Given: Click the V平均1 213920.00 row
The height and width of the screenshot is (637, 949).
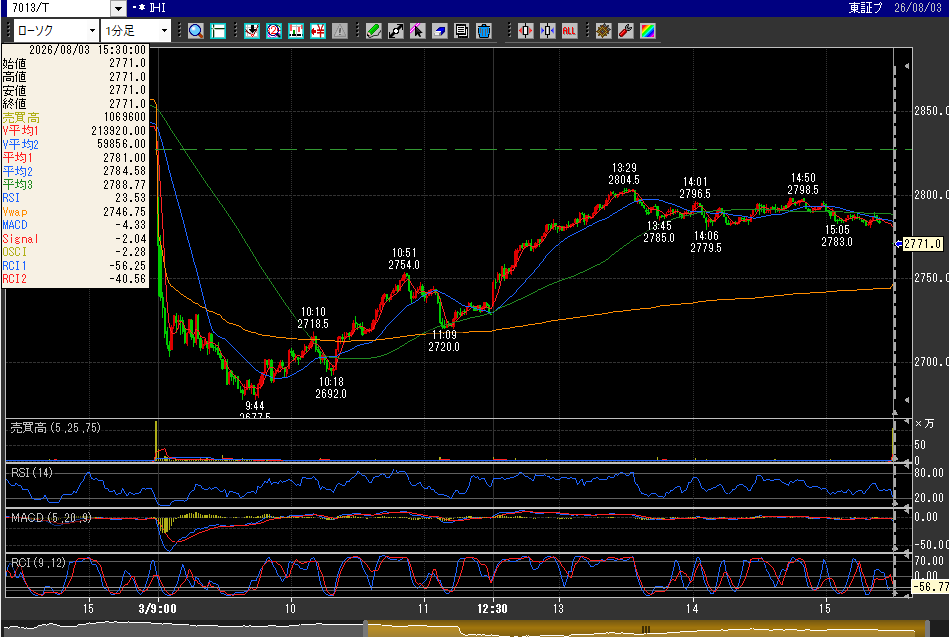Looking at the screenshot, I should 74,131.
